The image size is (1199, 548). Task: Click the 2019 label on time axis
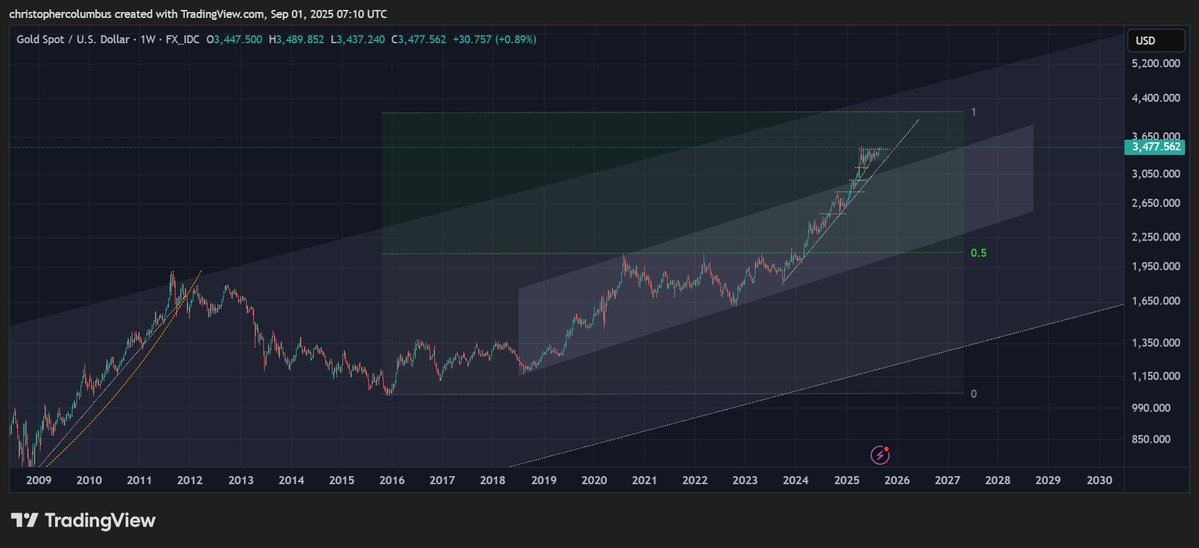543,480
